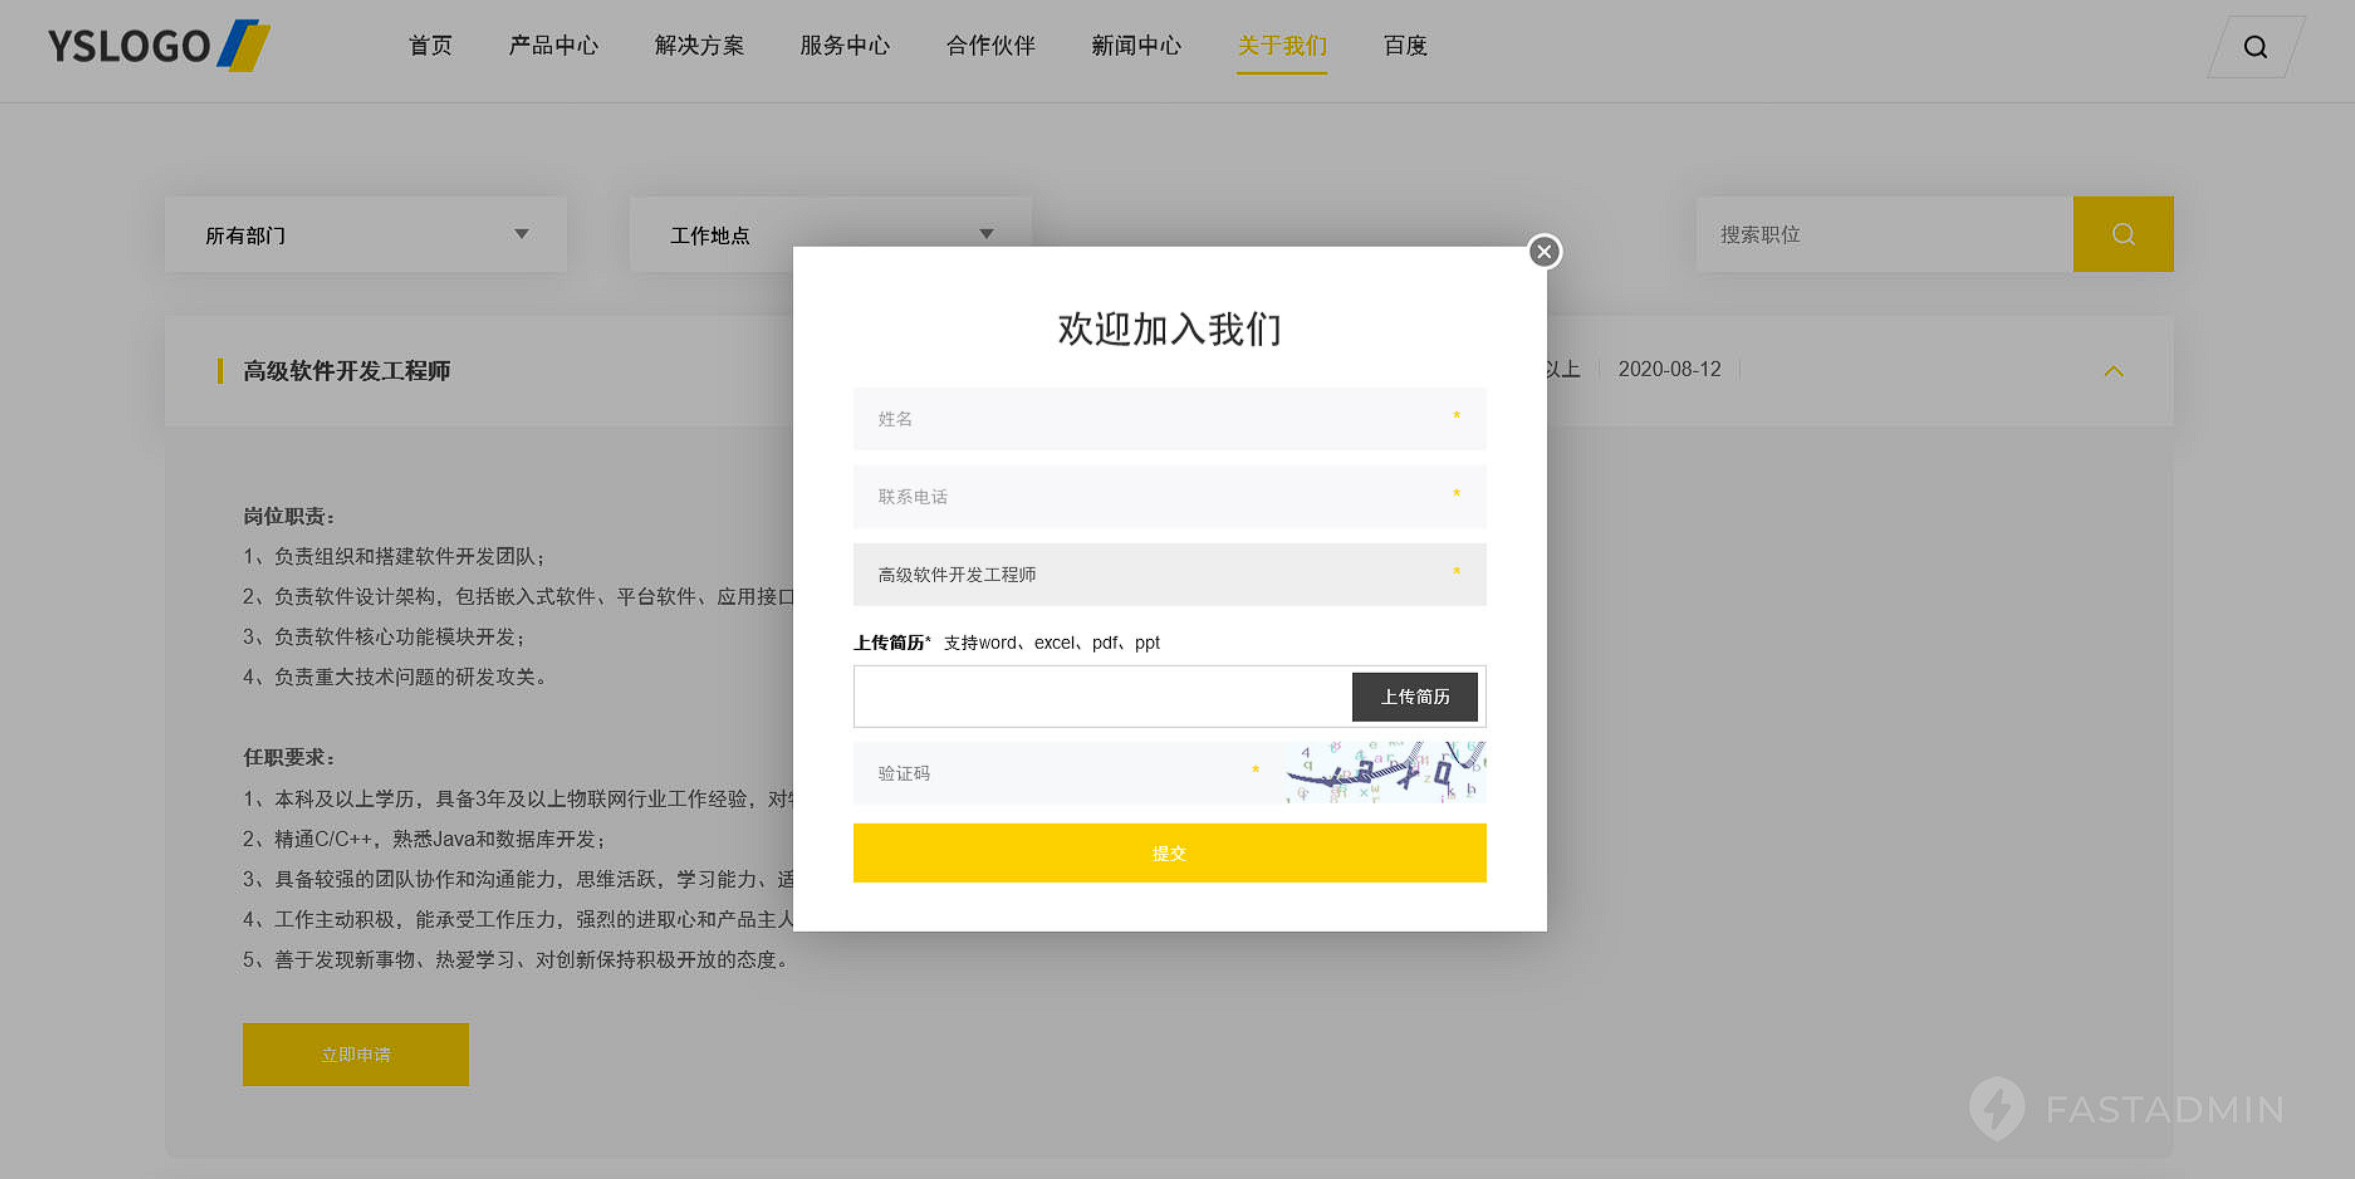Open the 工作地点 dropdown
The image size is (2355, 1179).
pos(829,234)
